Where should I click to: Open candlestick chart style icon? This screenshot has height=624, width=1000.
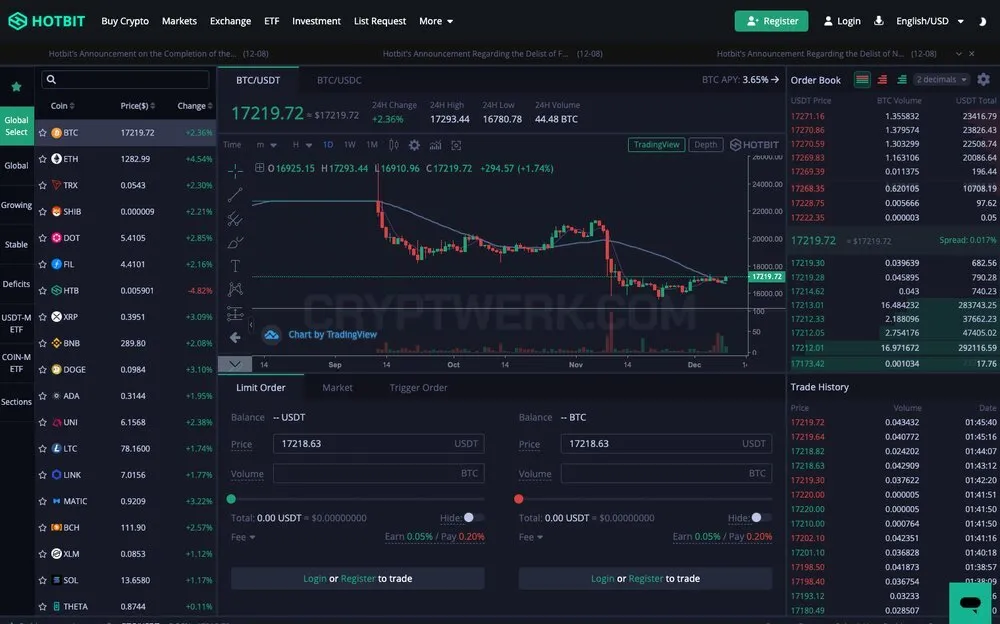click(394, 145)
